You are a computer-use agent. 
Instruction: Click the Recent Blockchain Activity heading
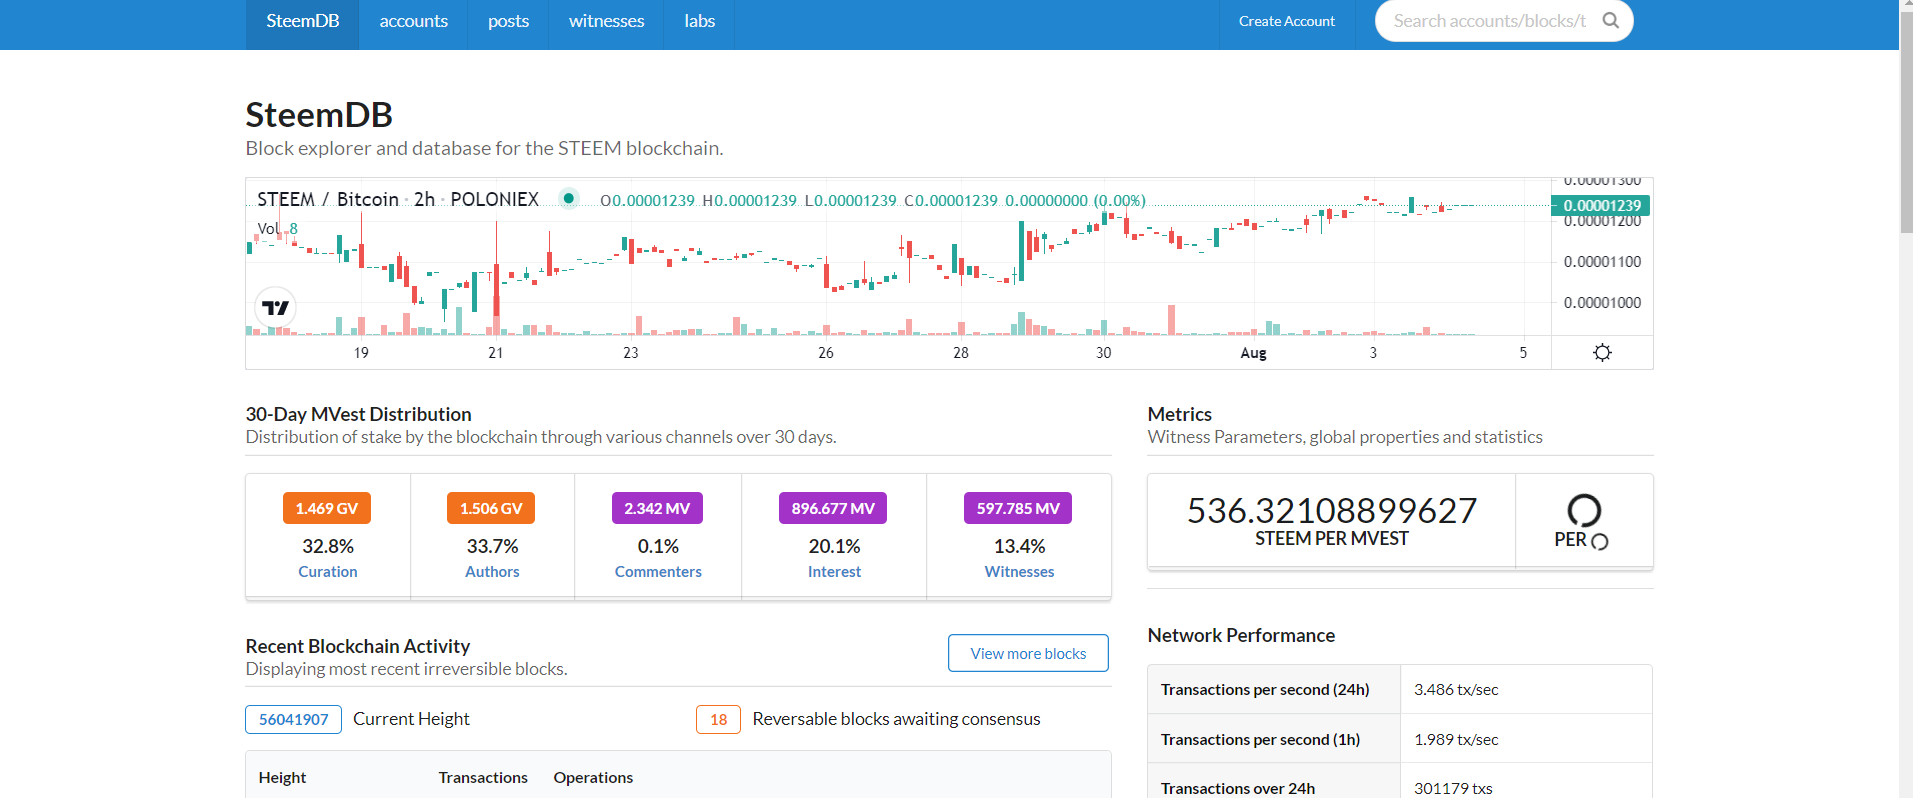357,646
